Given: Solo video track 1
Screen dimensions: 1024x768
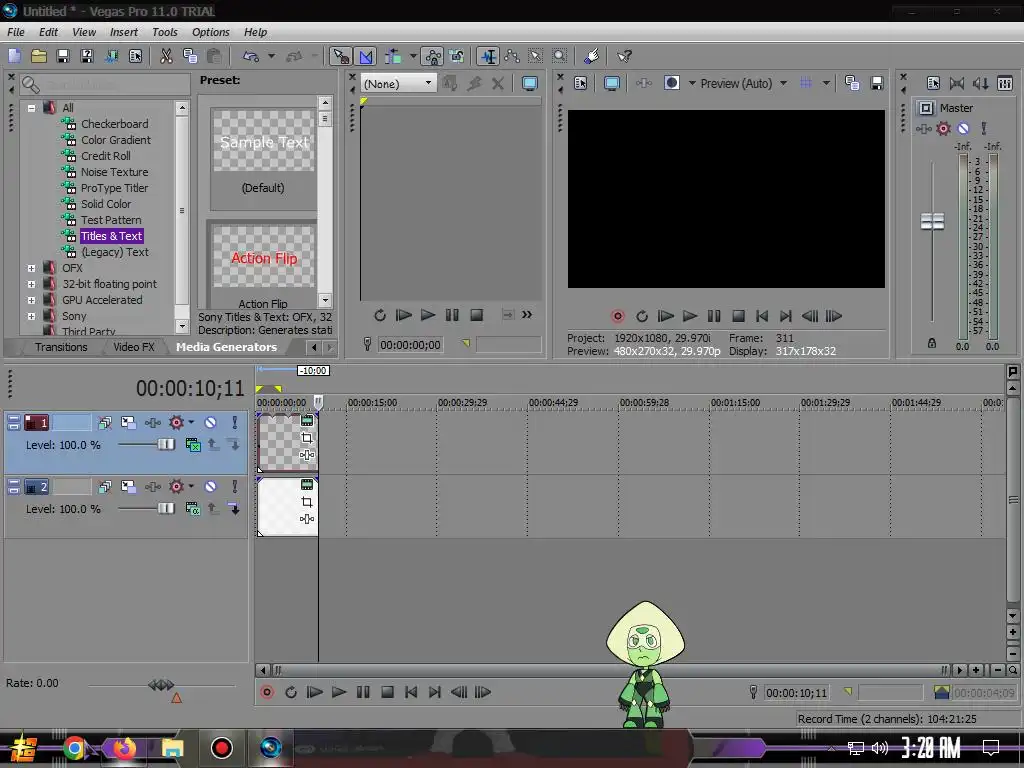Looking at the screenshot, I should pos(234,423).
